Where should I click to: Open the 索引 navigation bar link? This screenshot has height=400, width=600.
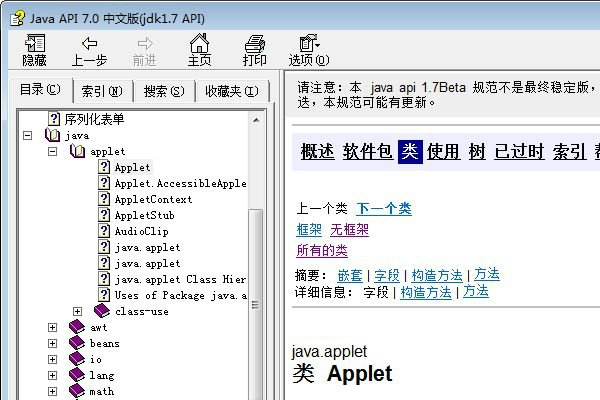pos(569,151)
